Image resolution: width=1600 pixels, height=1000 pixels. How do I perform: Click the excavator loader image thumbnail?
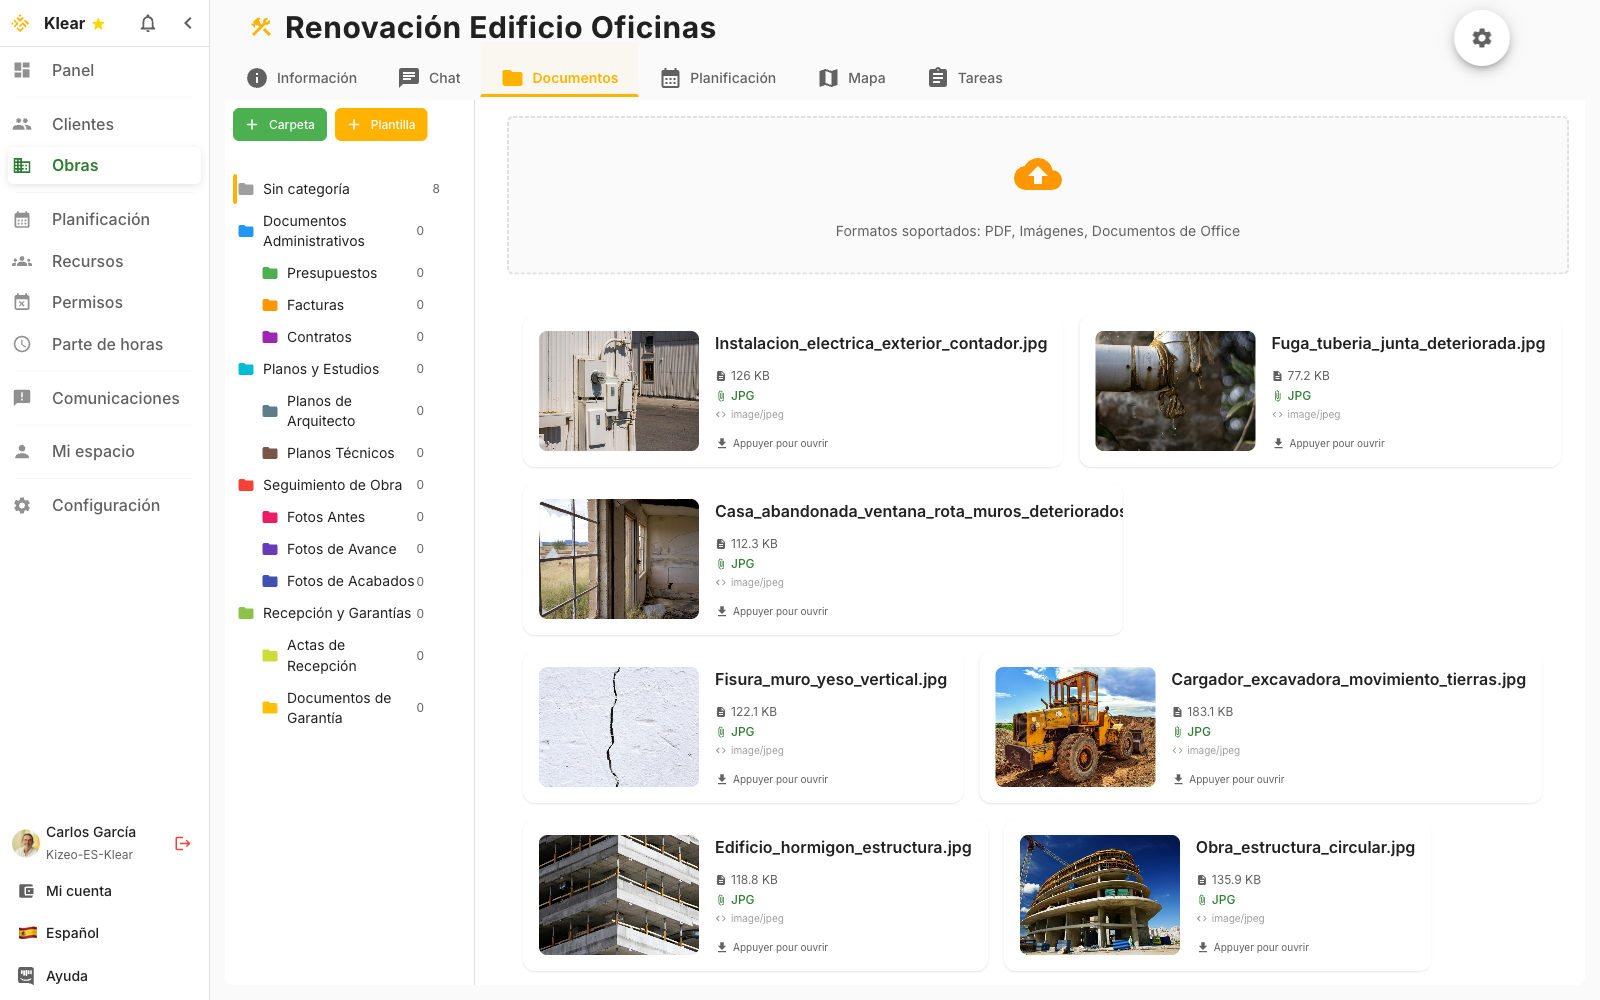point(1075,727)
